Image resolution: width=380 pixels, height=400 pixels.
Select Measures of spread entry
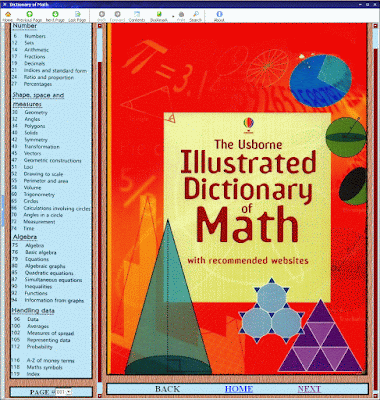[51, 333]
